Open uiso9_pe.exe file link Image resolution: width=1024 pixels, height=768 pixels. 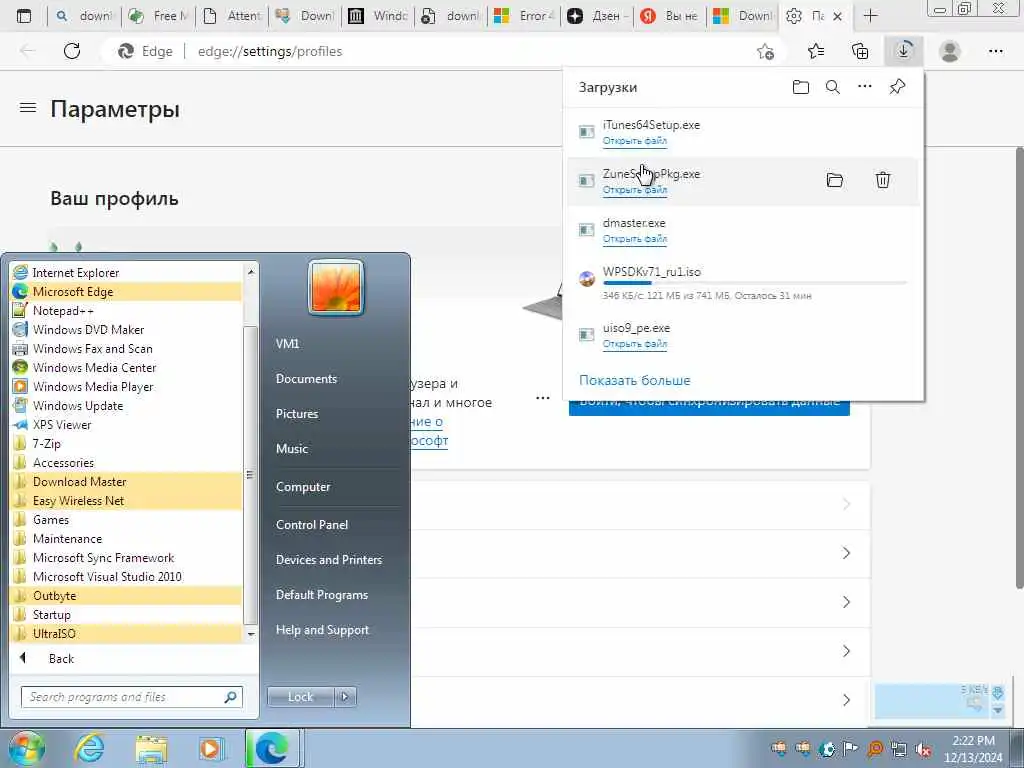pyautogui.click(x=635, y=344)
